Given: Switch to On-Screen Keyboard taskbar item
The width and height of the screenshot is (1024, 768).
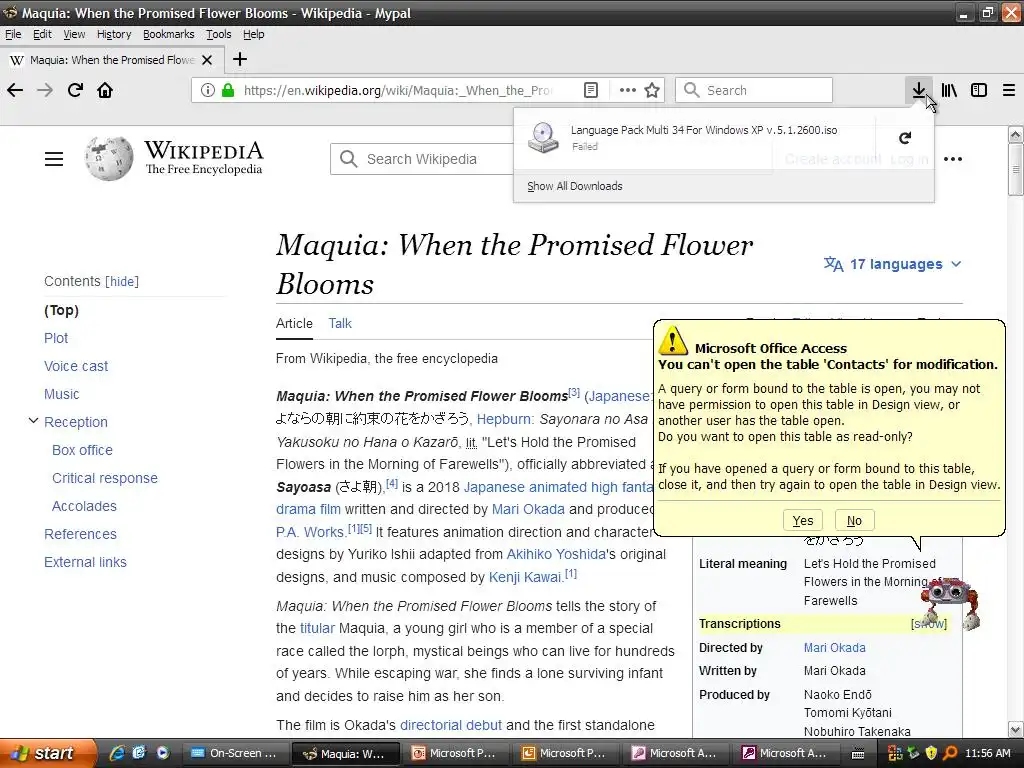Looking at the screenshot, I should [x=234, y=753].
